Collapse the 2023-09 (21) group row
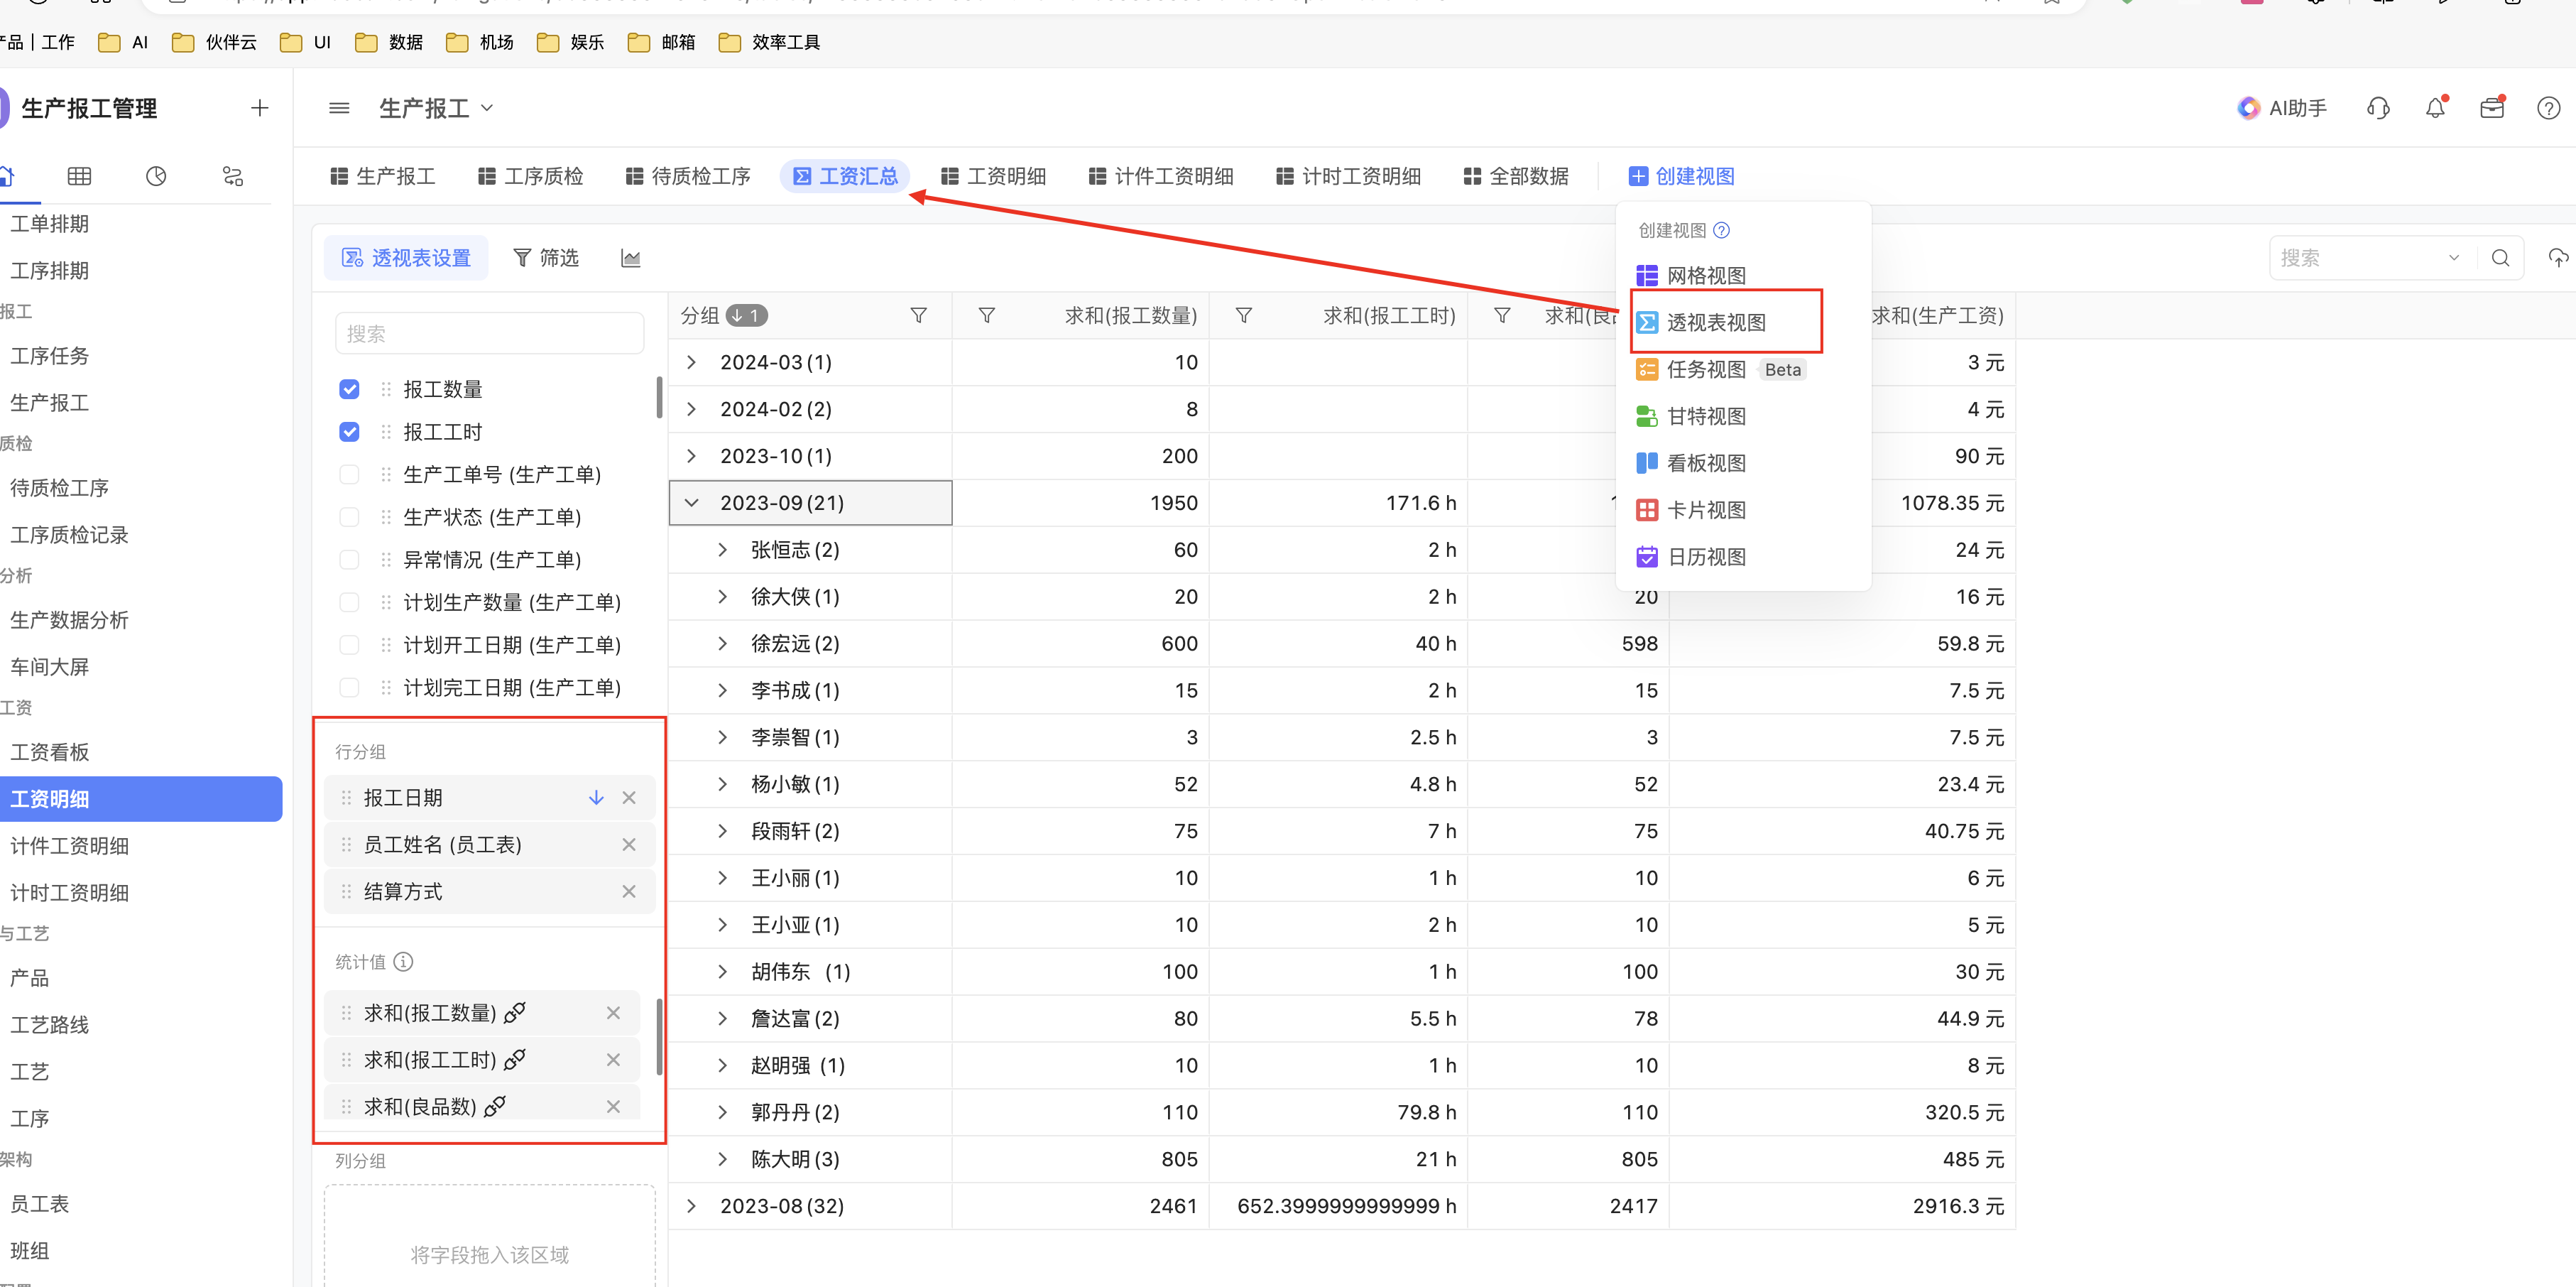This screenshot has height=1287, width=2576. pos(691,503)
